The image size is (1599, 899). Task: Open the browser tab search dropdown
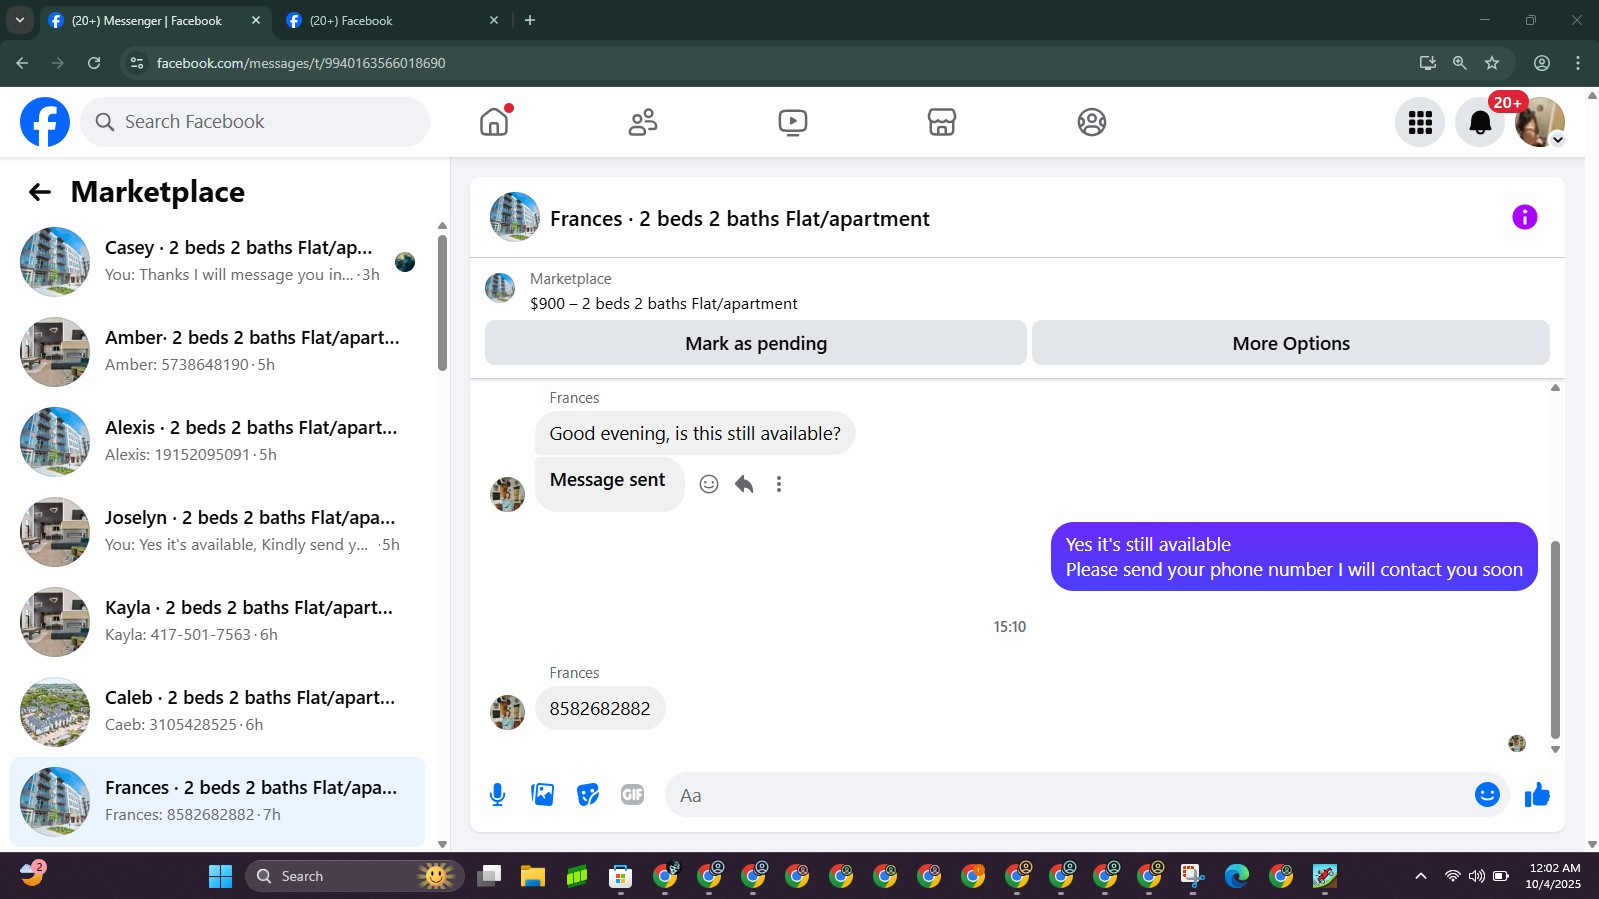tap(19, 20)
